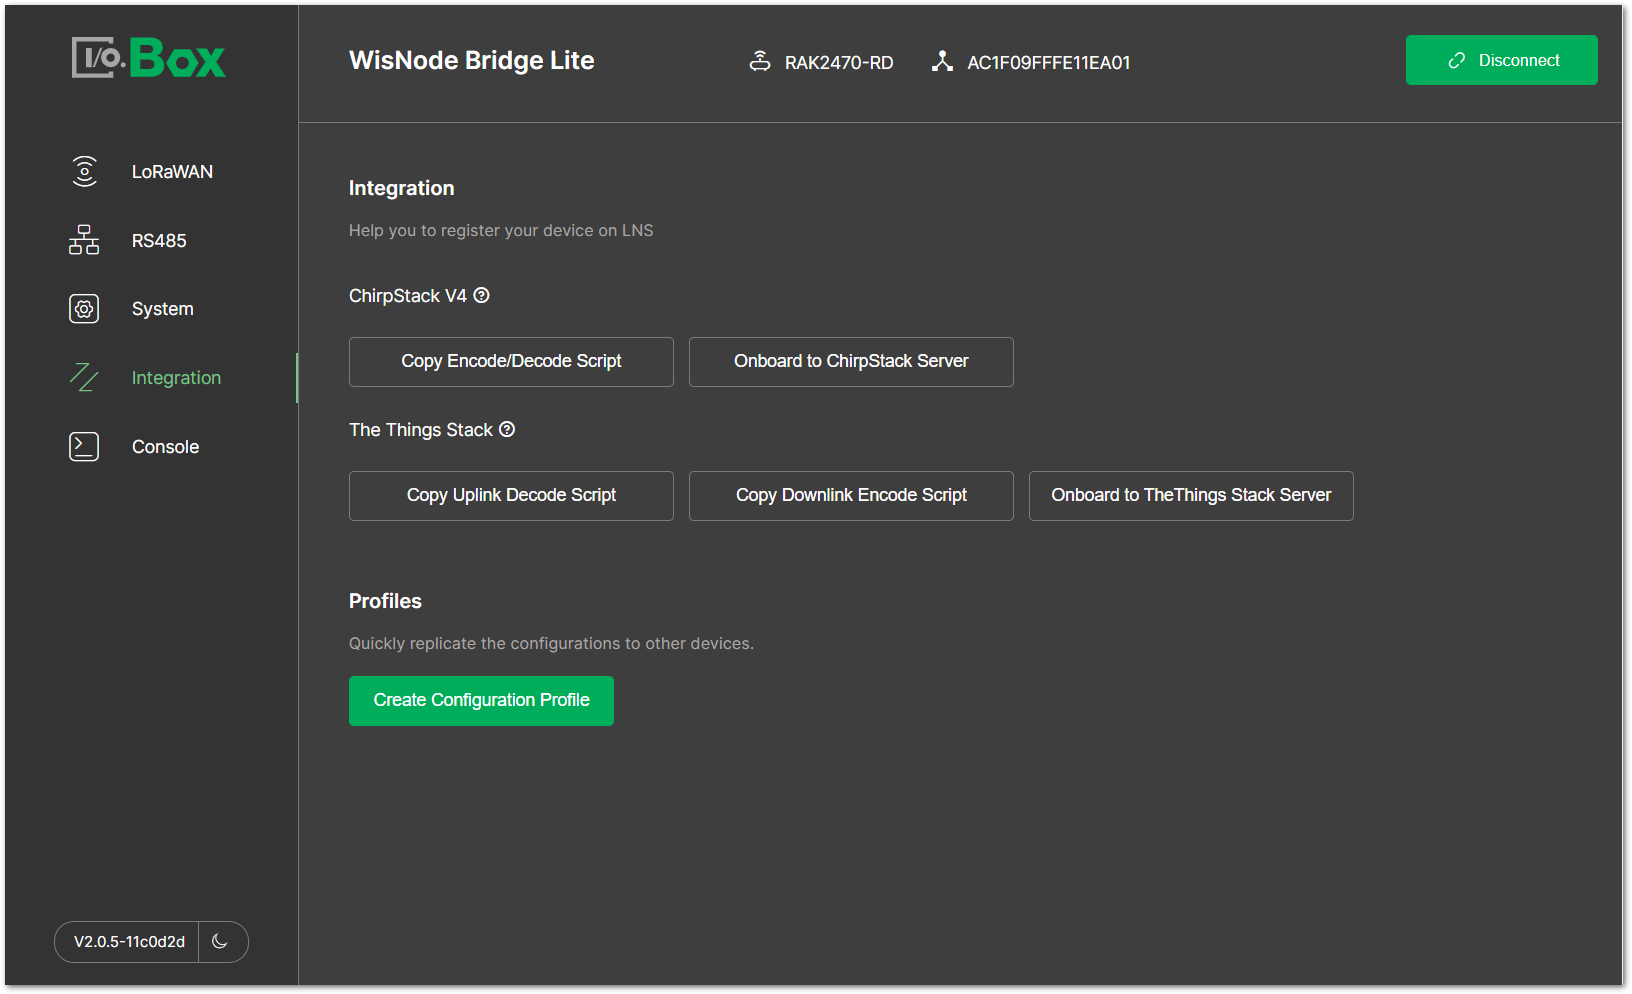Click the WisNode Bridge Lite title

472,60
